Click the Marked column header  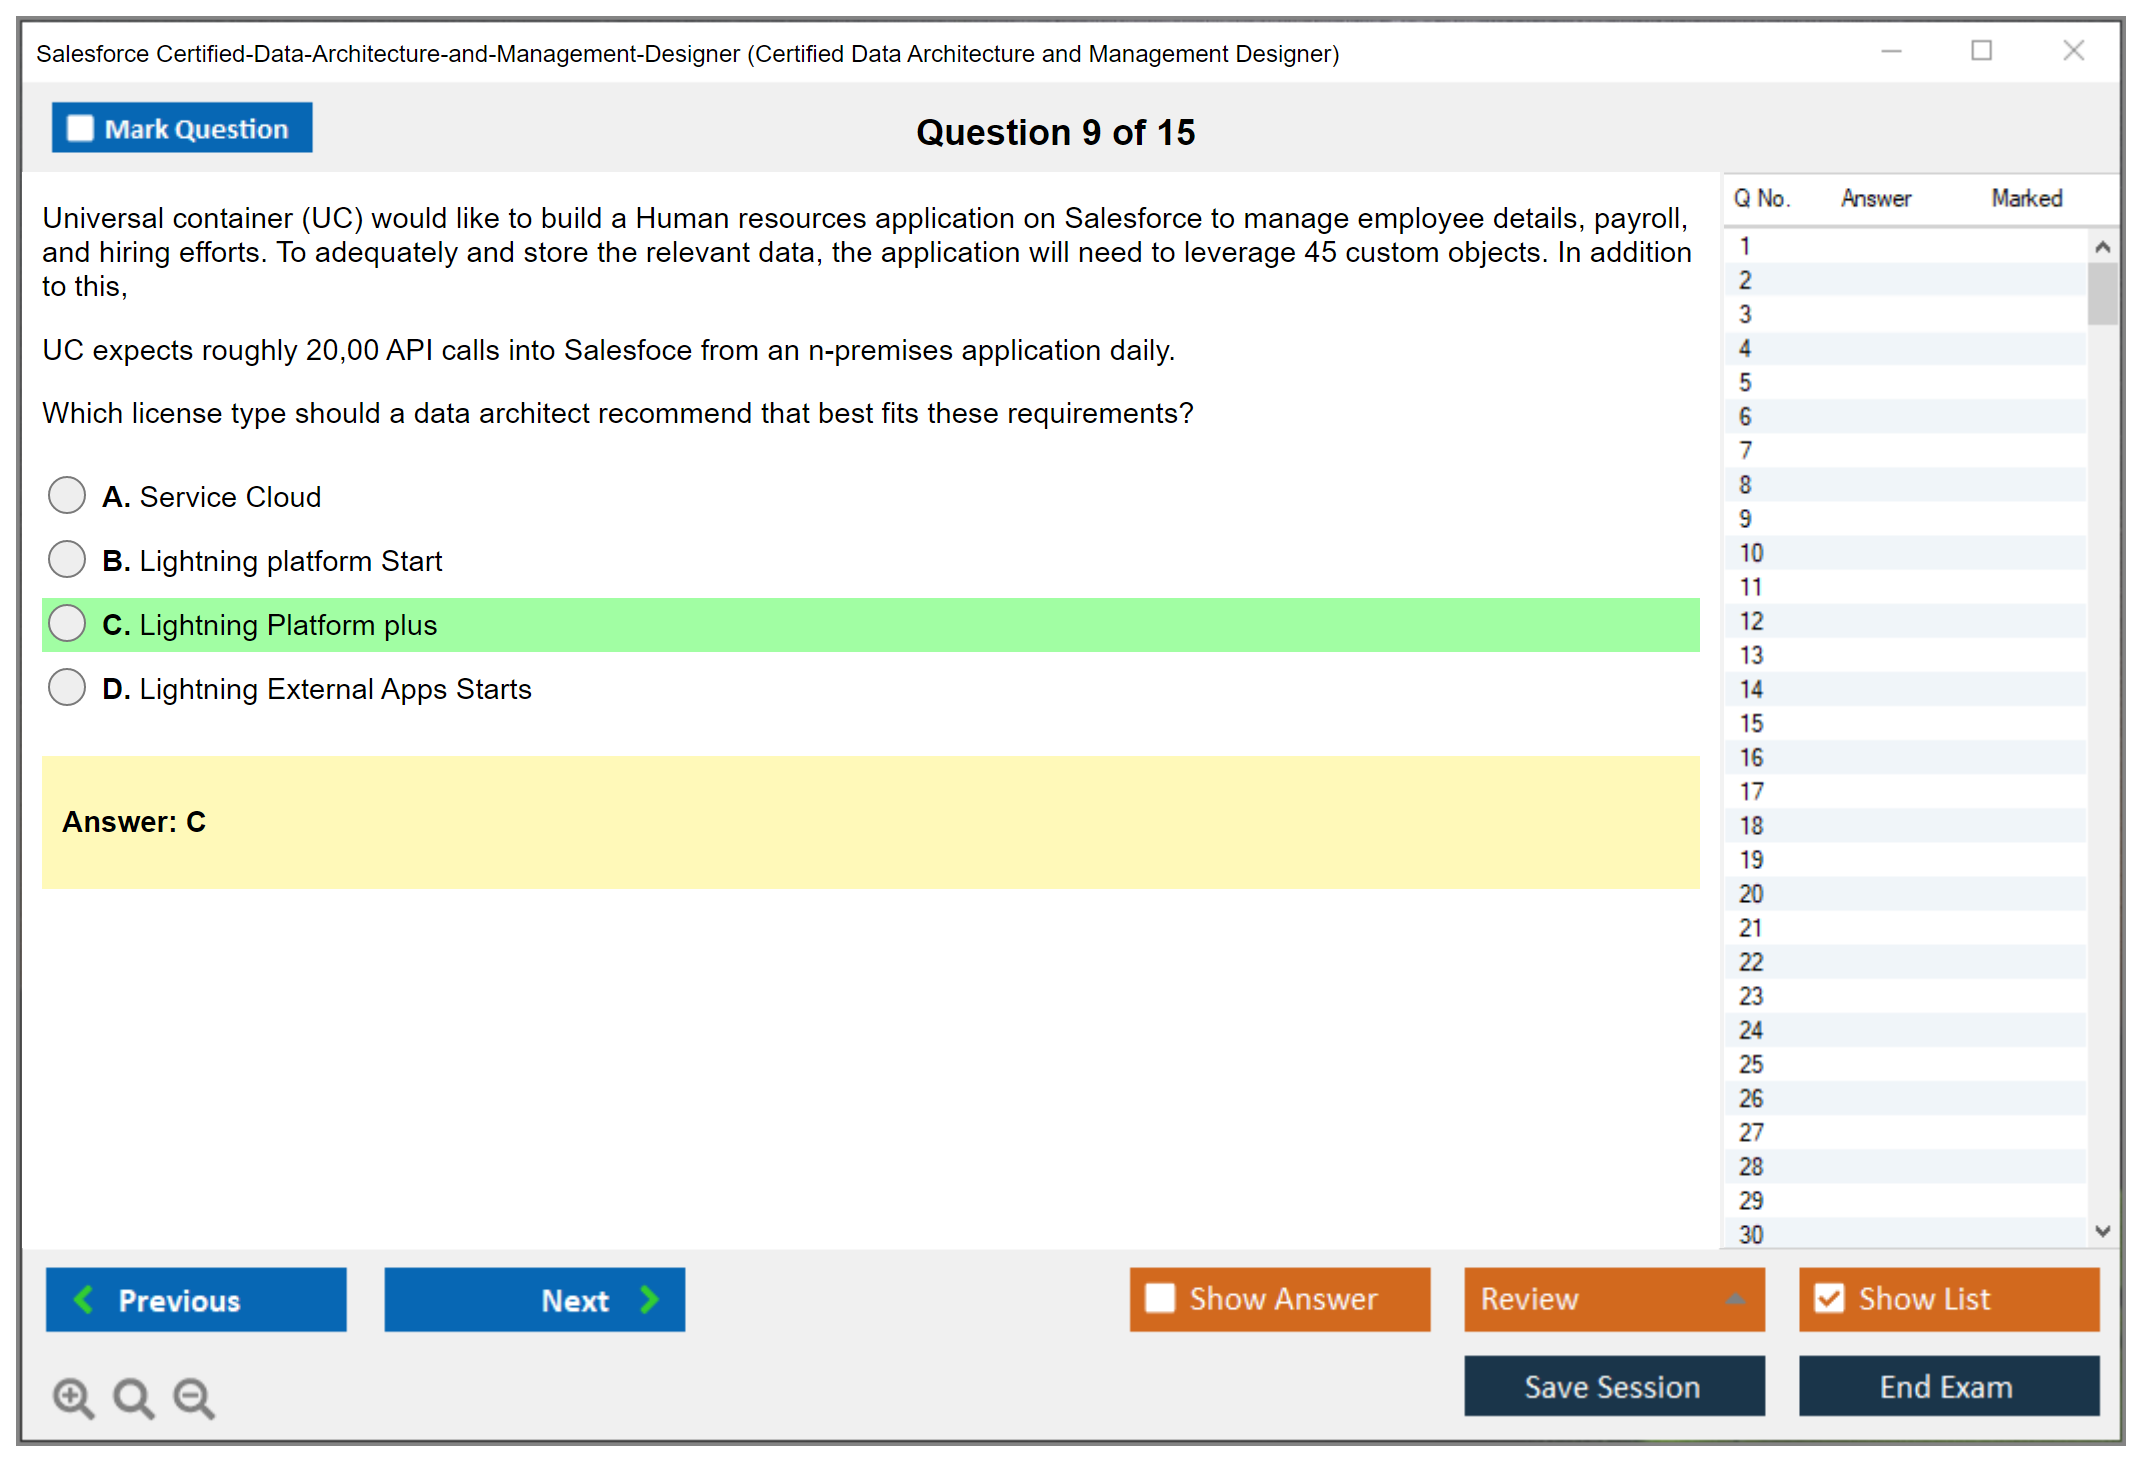click(x=2026, y=198)
